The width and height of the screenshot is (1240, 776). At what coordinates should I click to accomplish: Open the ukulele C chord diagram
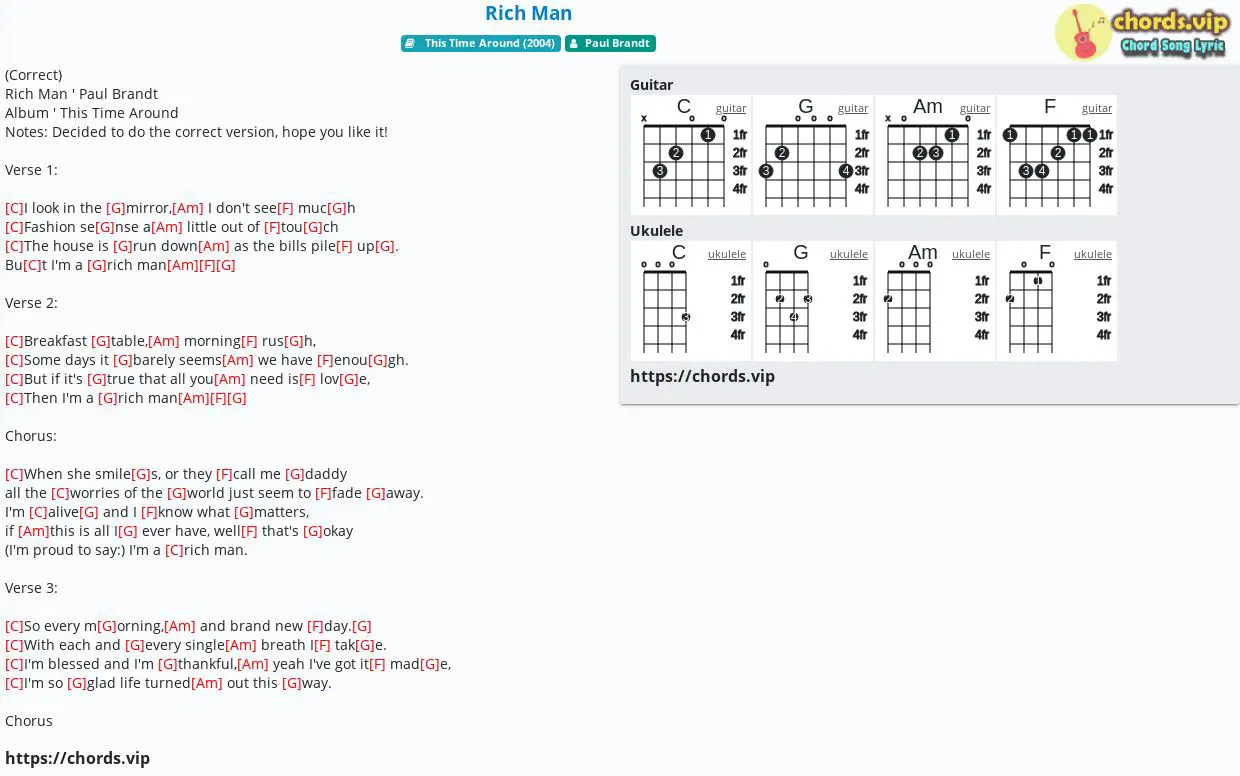click(691, 301)
